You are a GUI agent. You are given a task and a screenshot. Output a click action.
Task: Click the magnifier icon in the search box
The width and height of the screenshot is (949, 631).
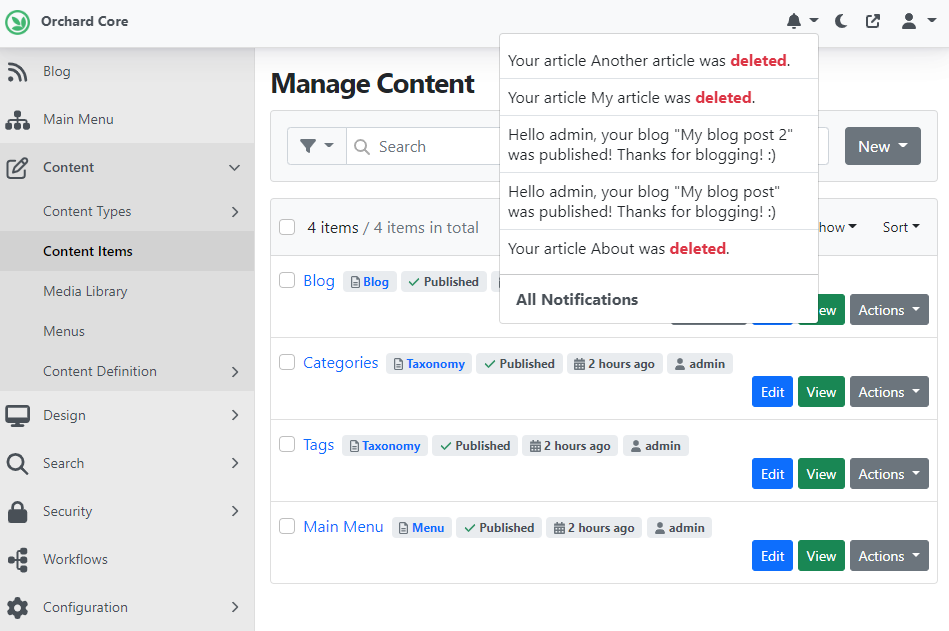point(362,146)
